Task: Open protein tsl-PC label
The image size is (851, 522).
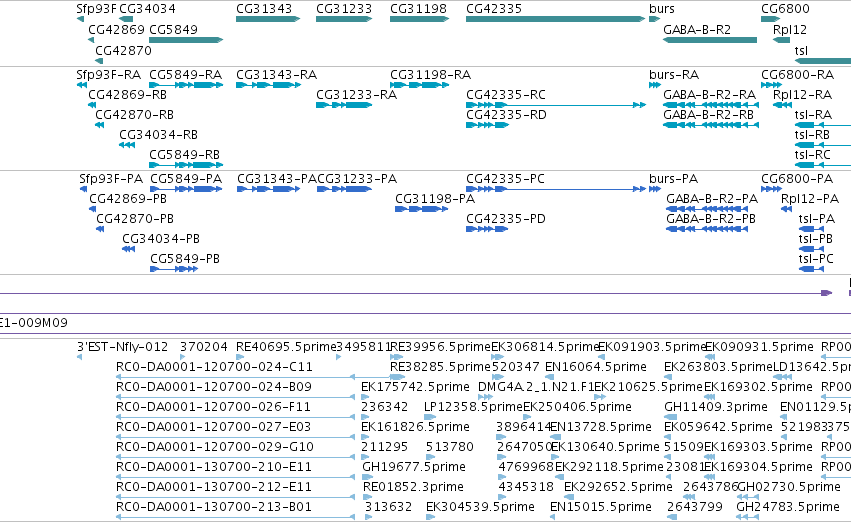Action: point(816,259)
